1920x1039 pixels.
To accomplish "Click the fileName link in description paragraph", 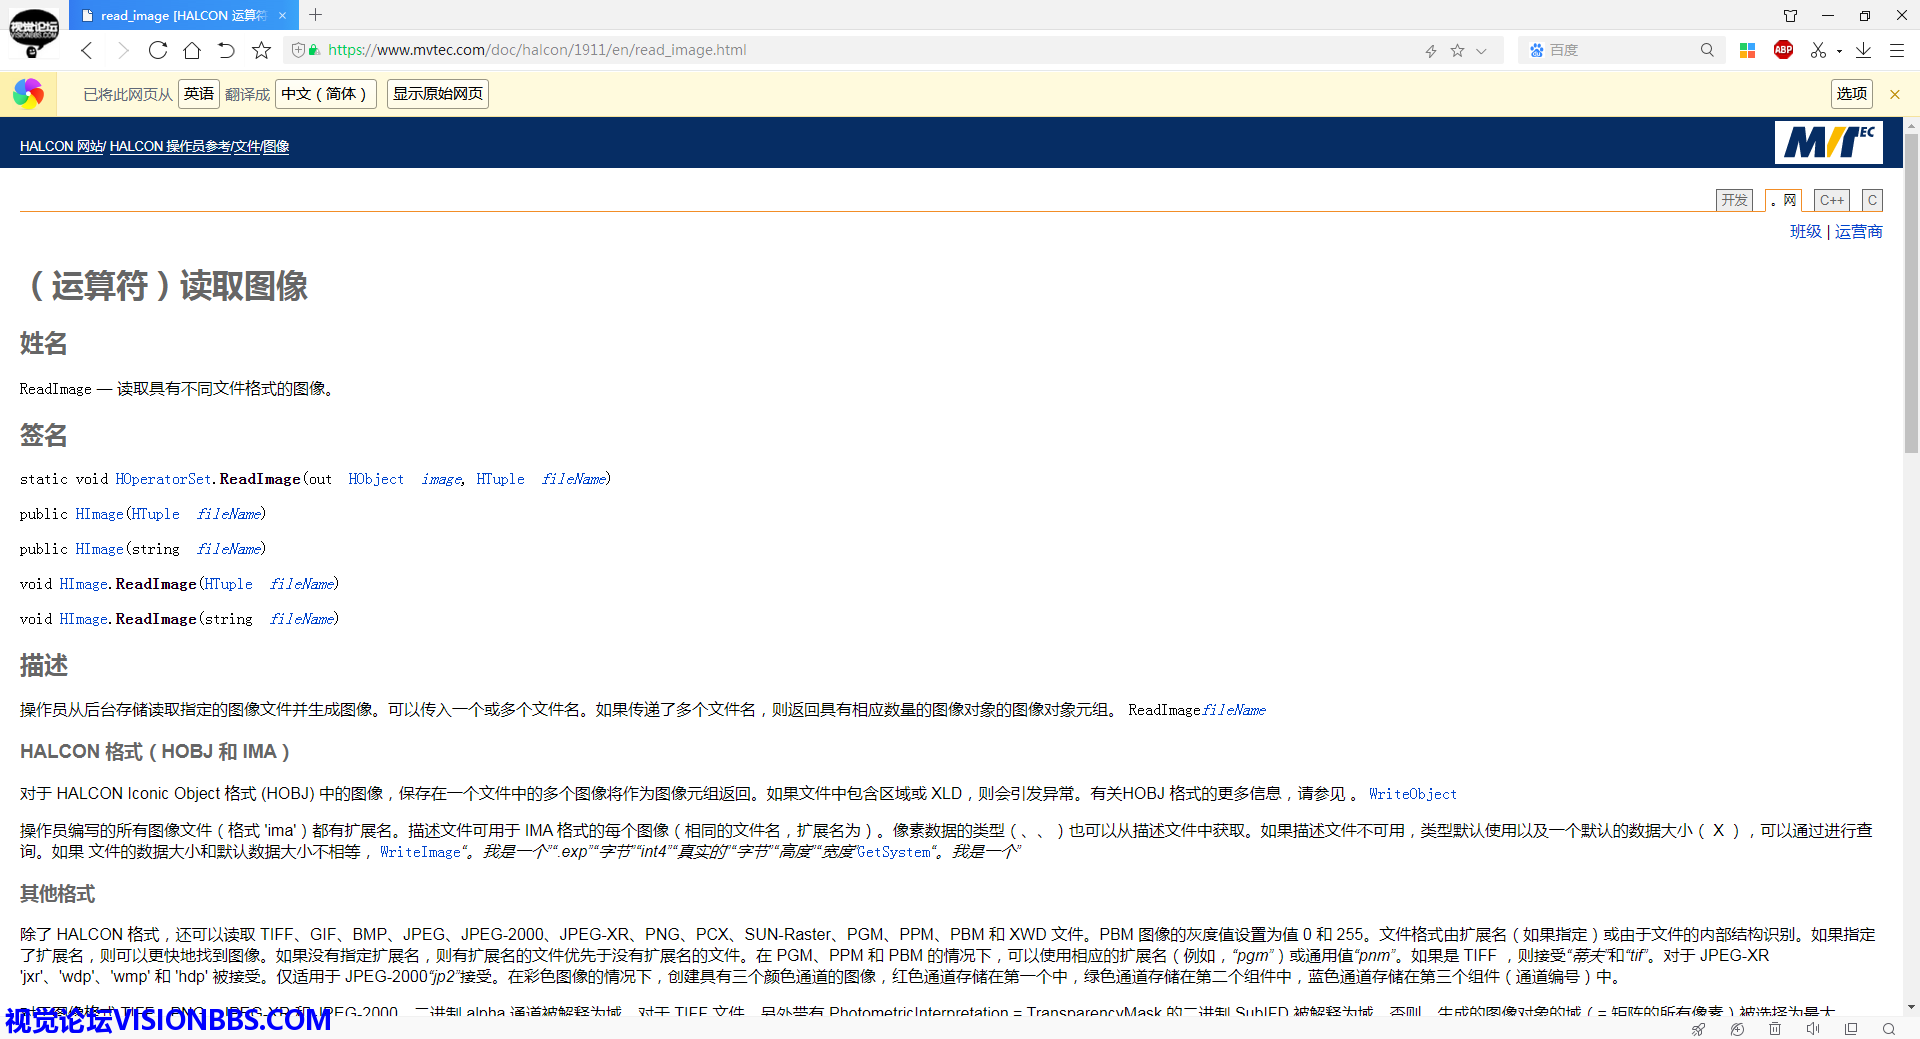I will click(1234, 710).
